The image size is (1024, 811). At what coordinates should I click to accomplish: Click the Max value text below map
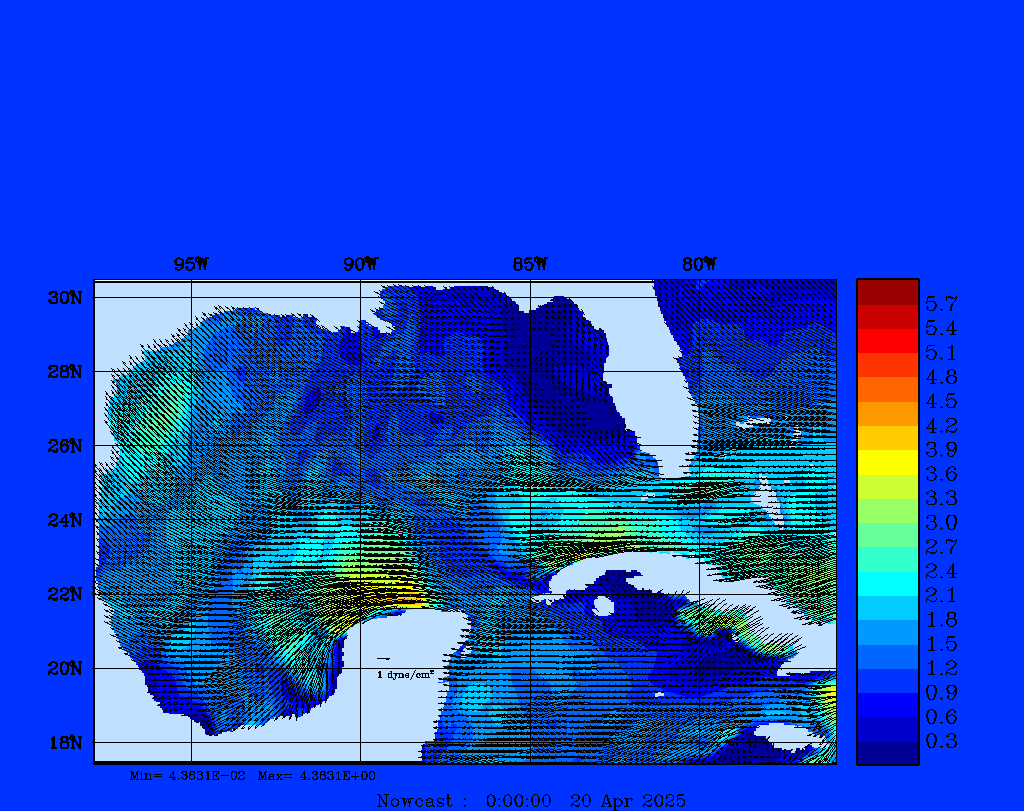pos(317,776)
